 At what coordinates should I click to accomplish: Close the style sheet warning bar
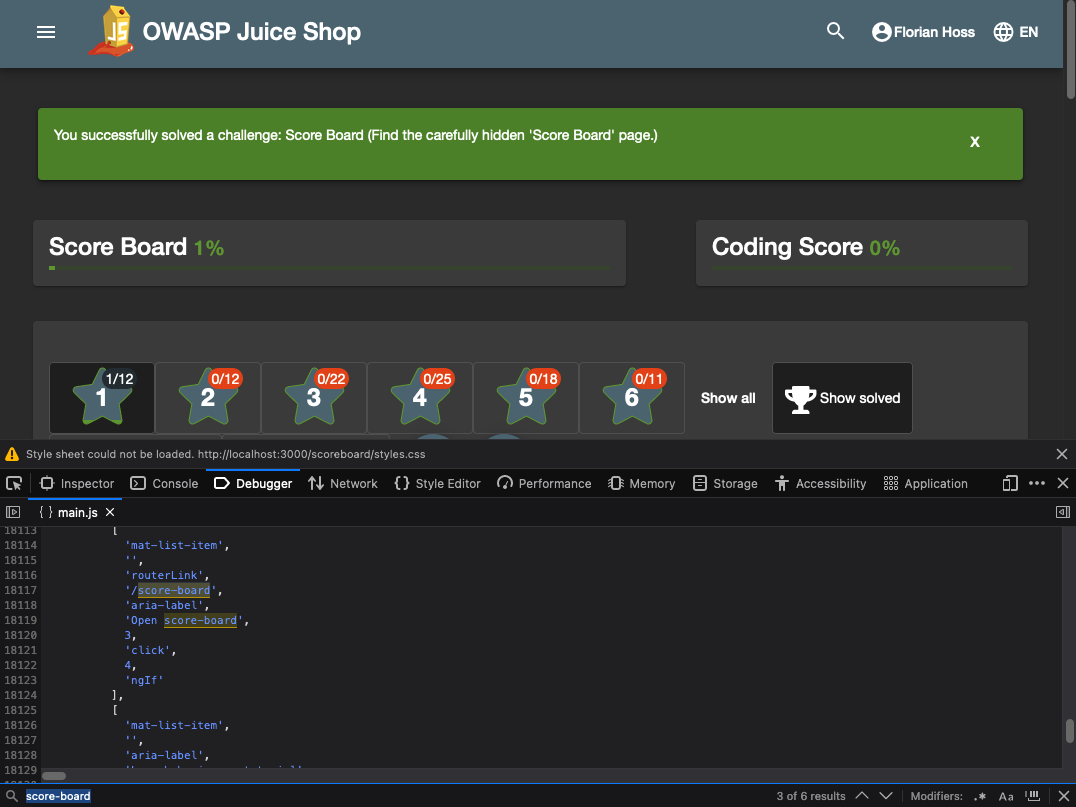(1062, 454)
